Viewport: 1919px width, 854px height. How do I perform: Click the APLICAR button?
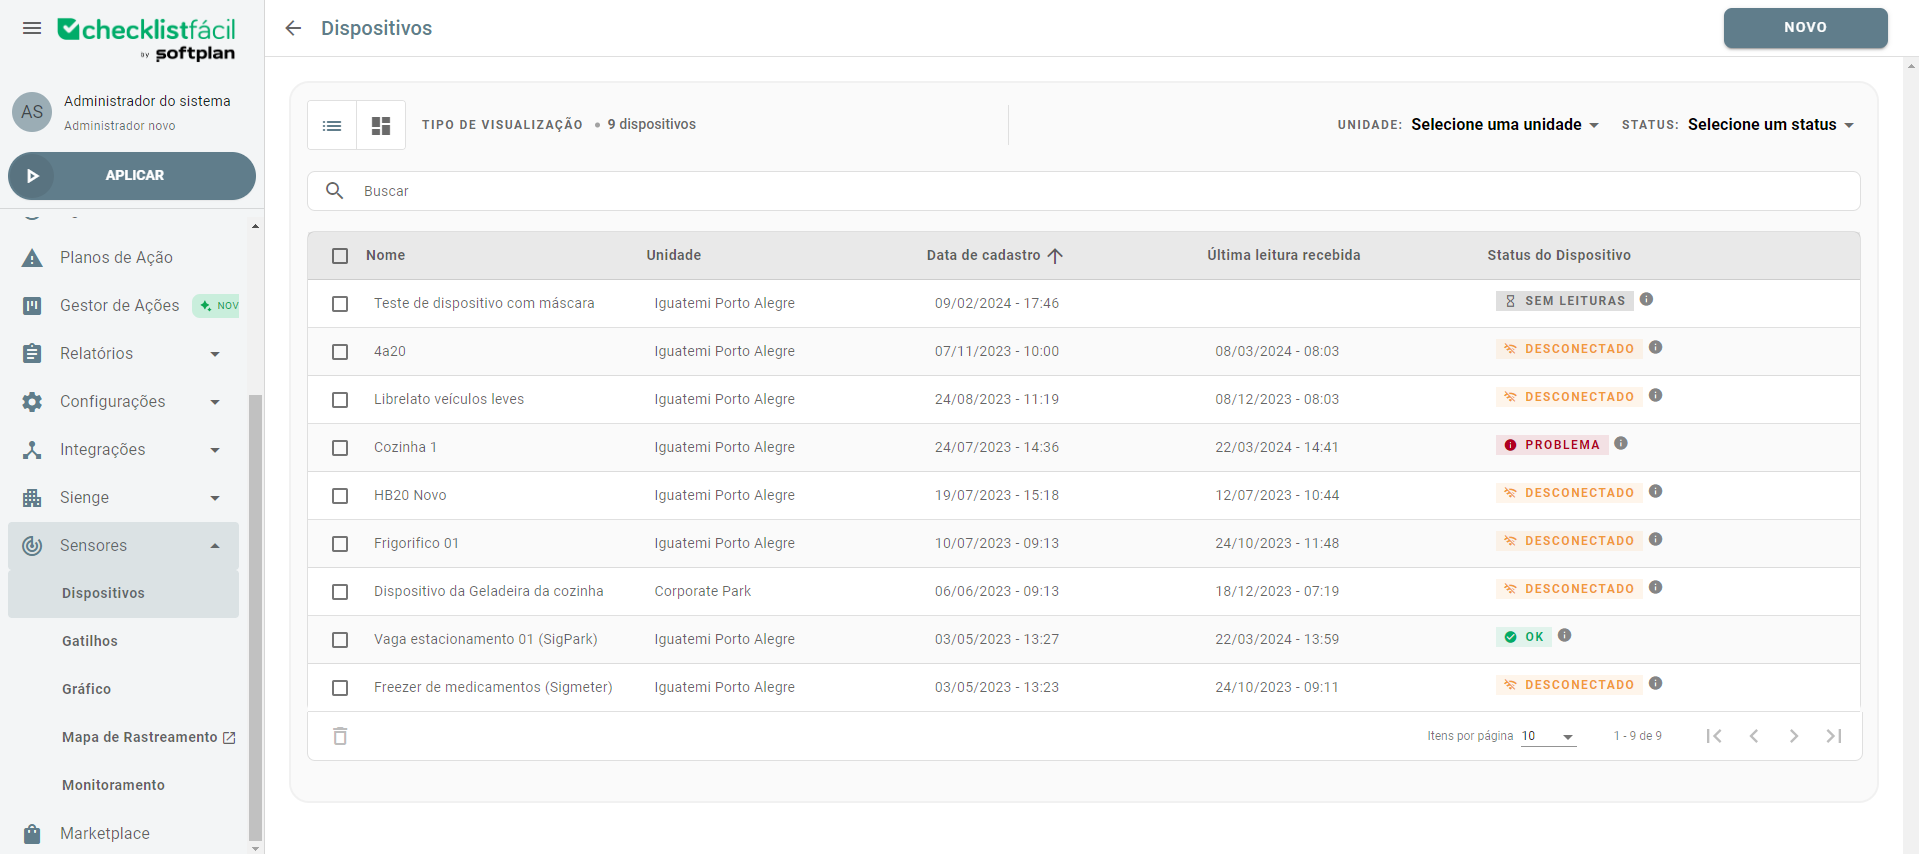click(x=132, y=176)
